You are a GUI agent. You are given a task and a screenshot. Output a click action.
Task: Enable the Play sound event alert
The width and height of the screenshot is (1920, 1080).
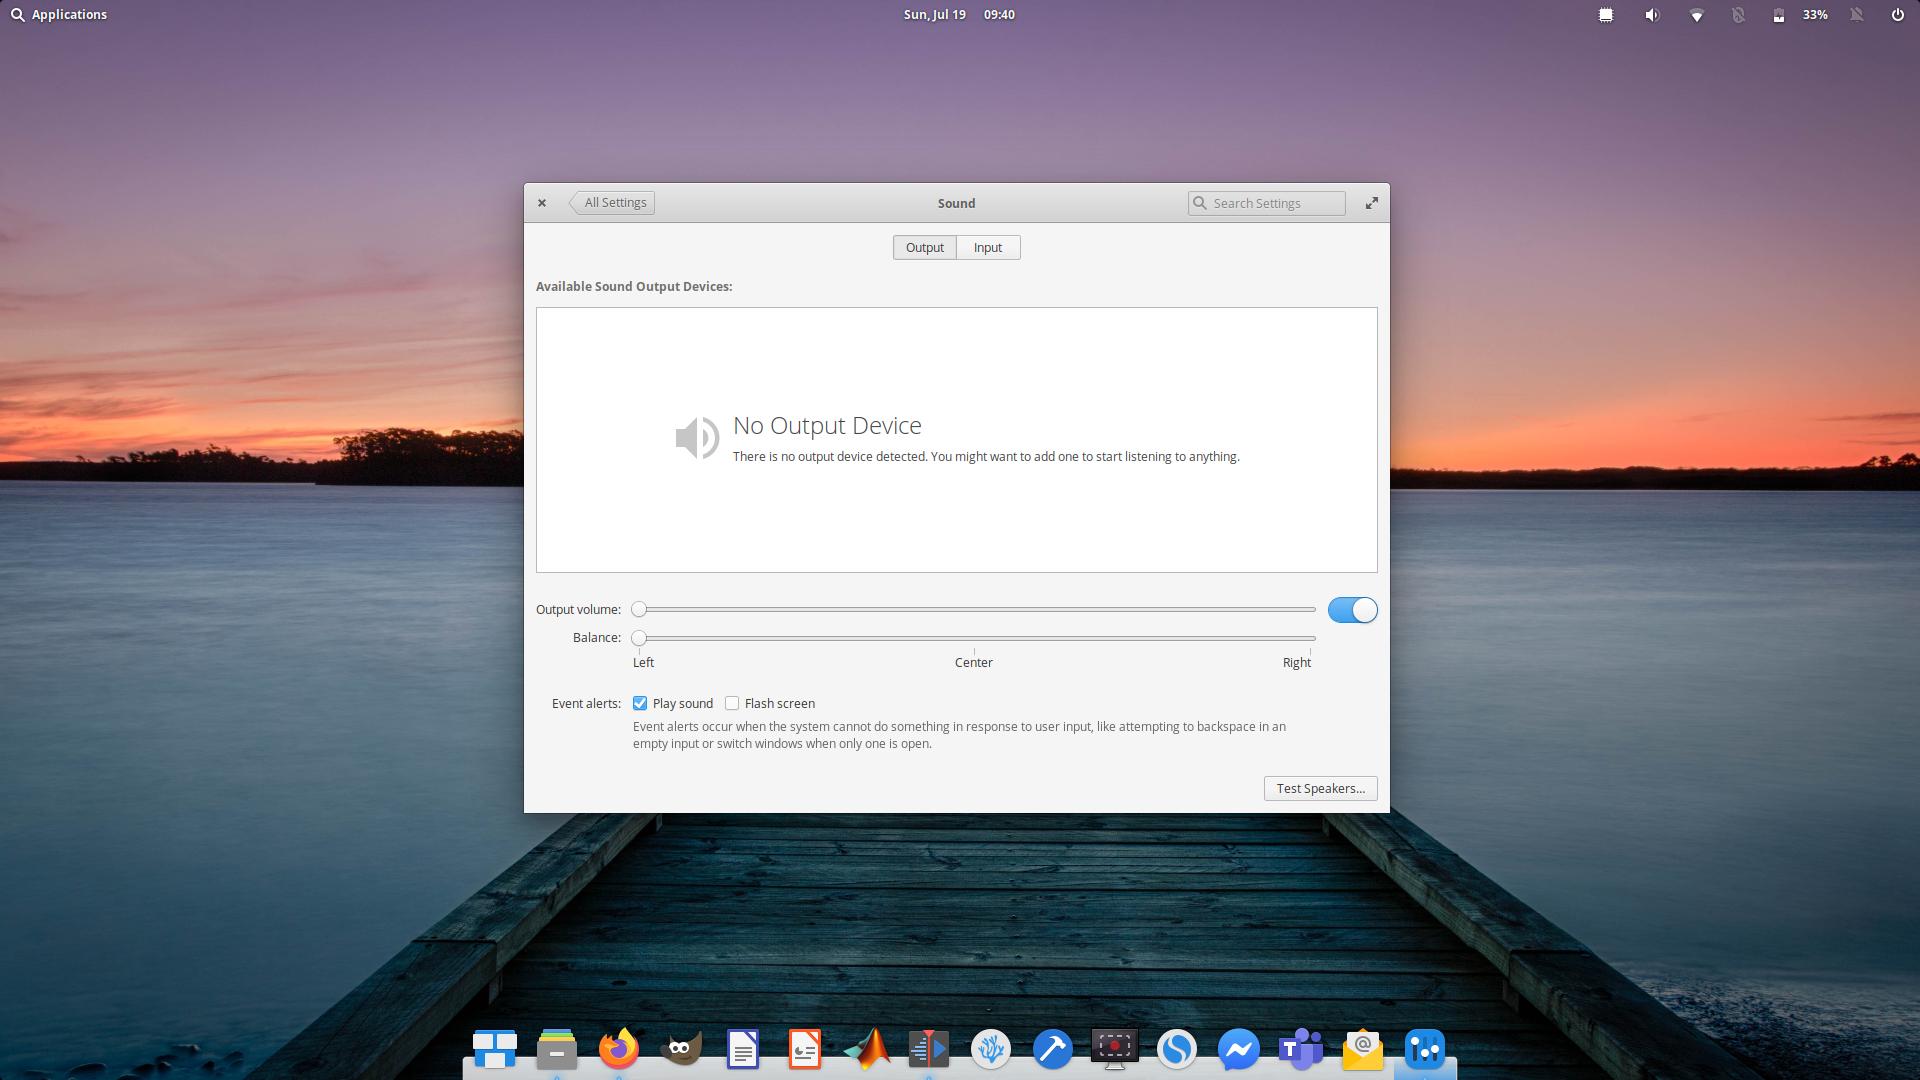tap(641, 703)
